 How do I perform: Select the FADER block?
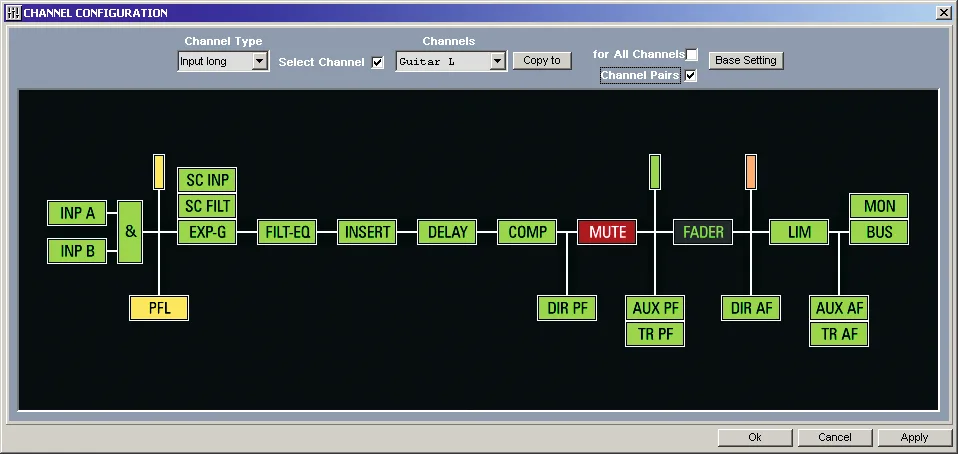point(703,232)
